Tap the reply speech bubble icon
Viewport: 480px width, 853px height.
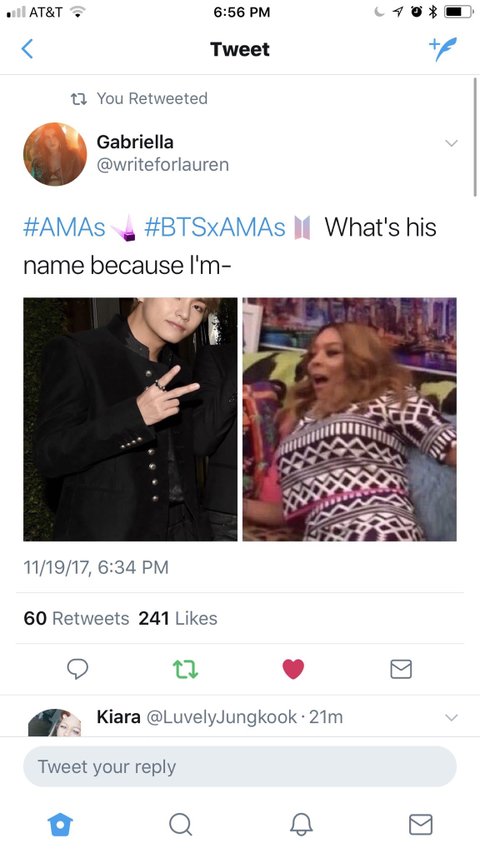pos(77,669)
